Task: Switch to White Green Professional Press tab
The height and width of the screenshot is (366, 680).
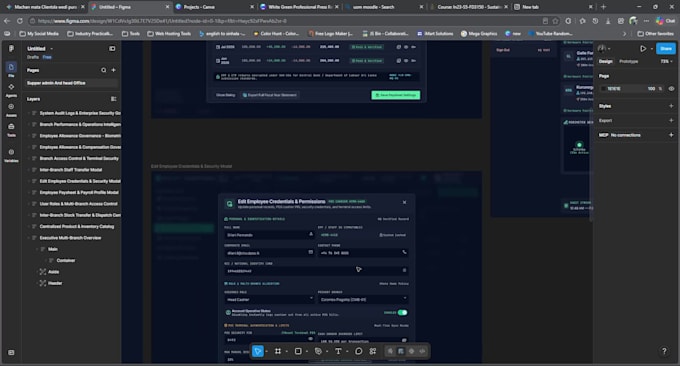Action: tap(299, 7)
